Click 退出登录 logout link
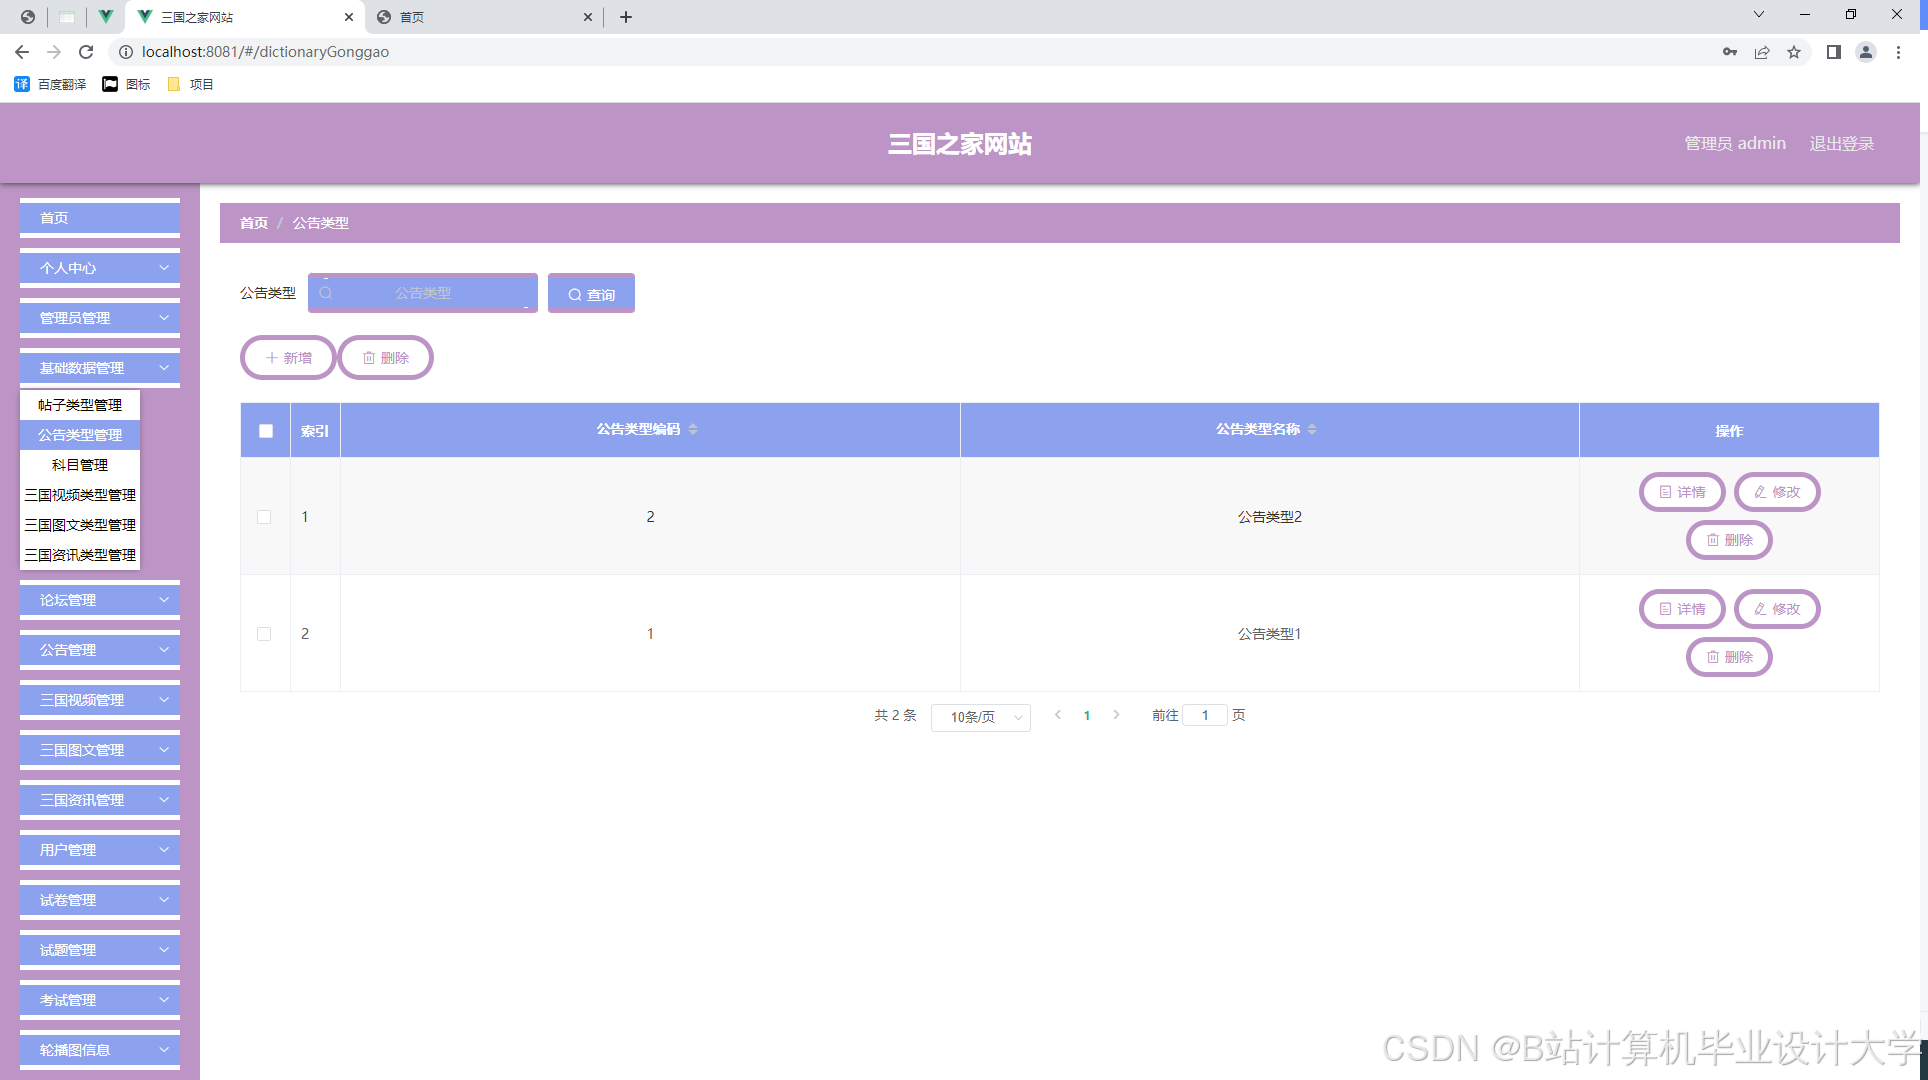 coord(1841,143)
